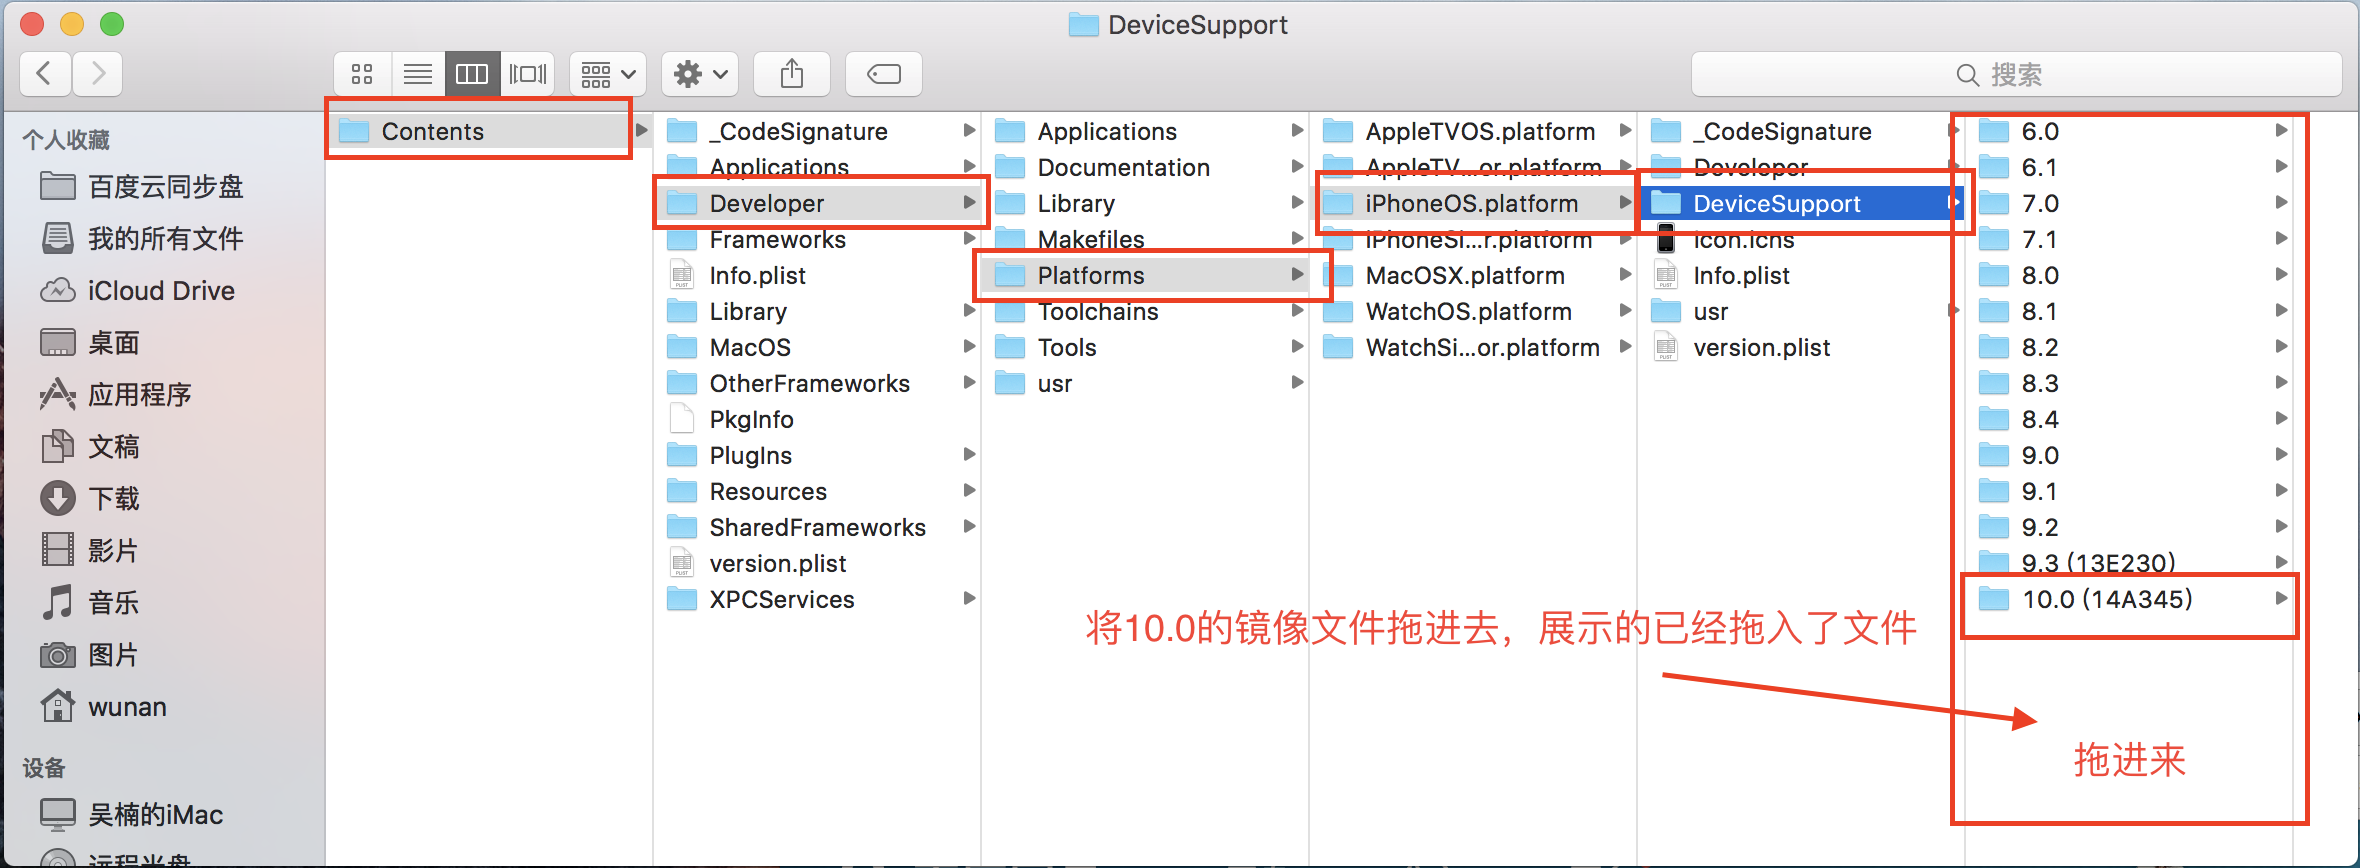Go back with the left chevron button
Viewport: 2360px width, 868px height.
pyautogui.click(x=45, y=74)
